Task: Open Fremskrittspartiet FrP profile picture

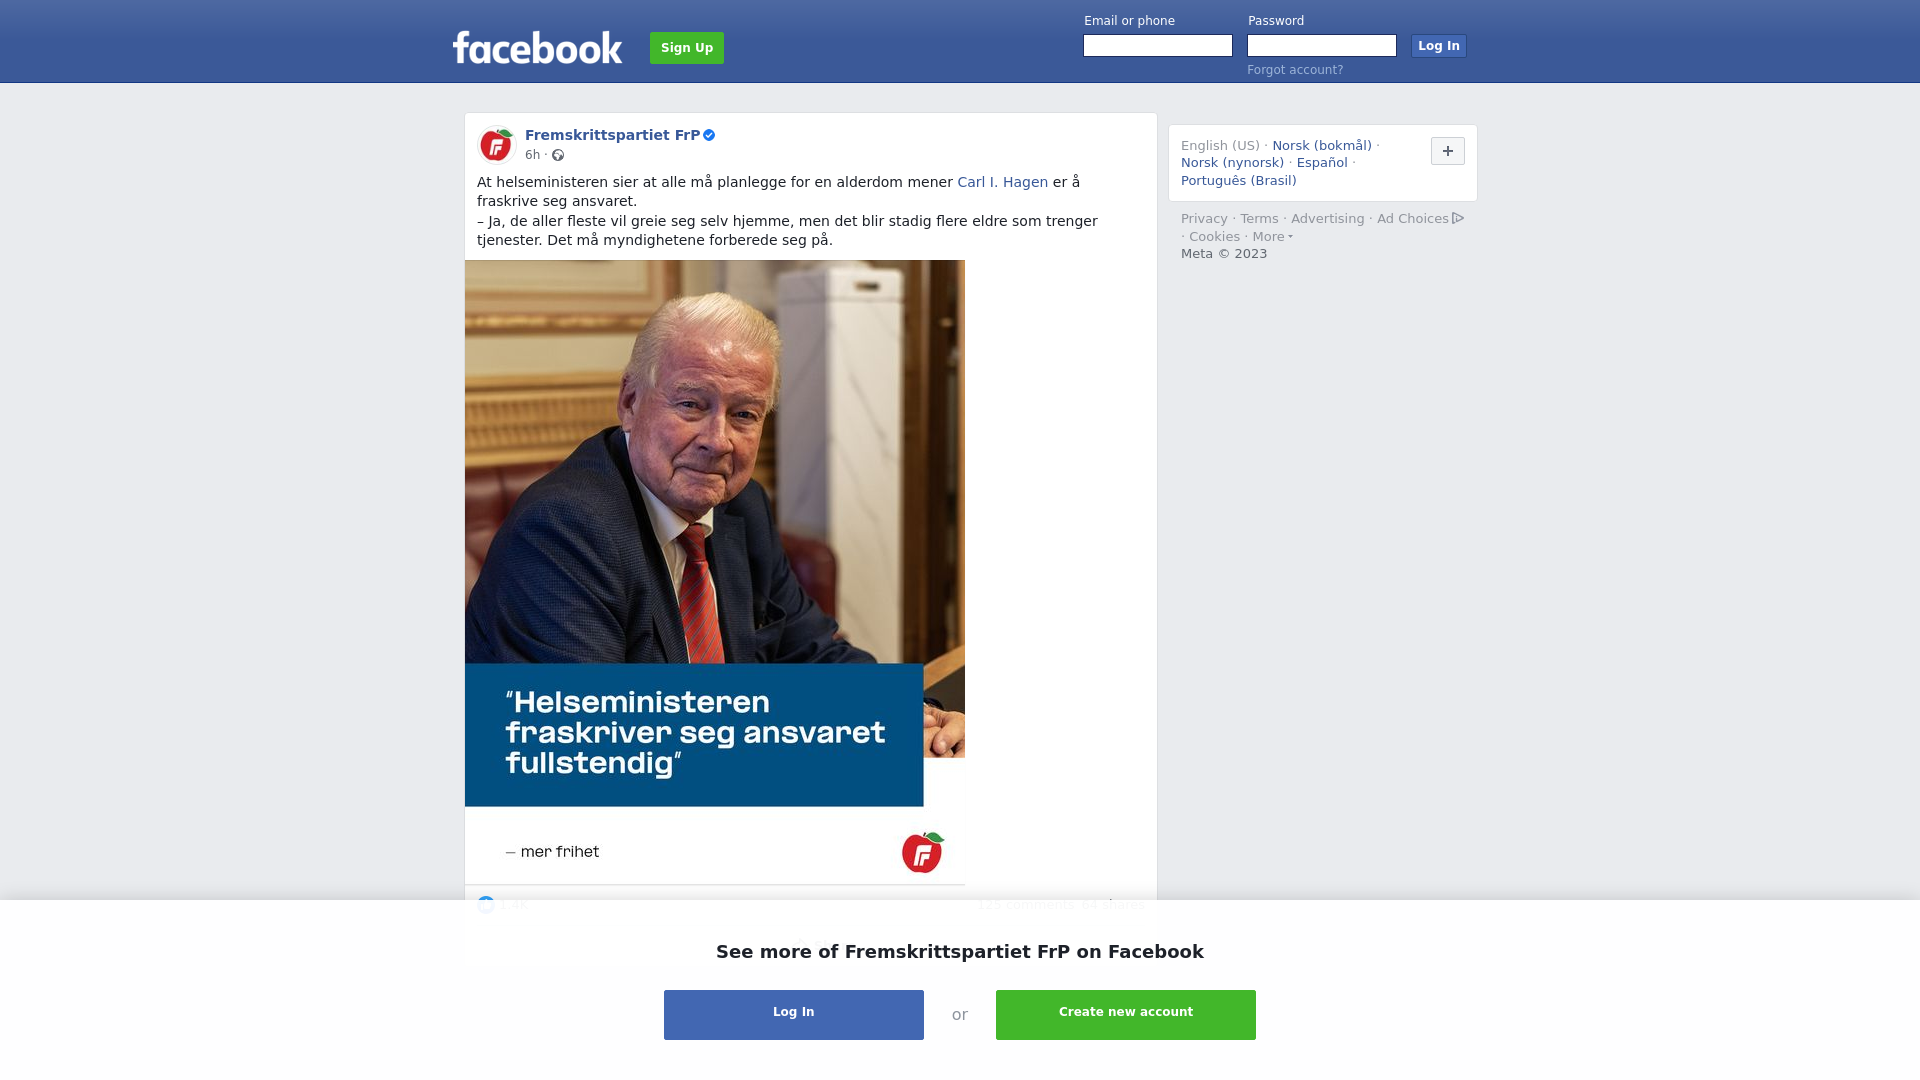Action: coord(496,145)
